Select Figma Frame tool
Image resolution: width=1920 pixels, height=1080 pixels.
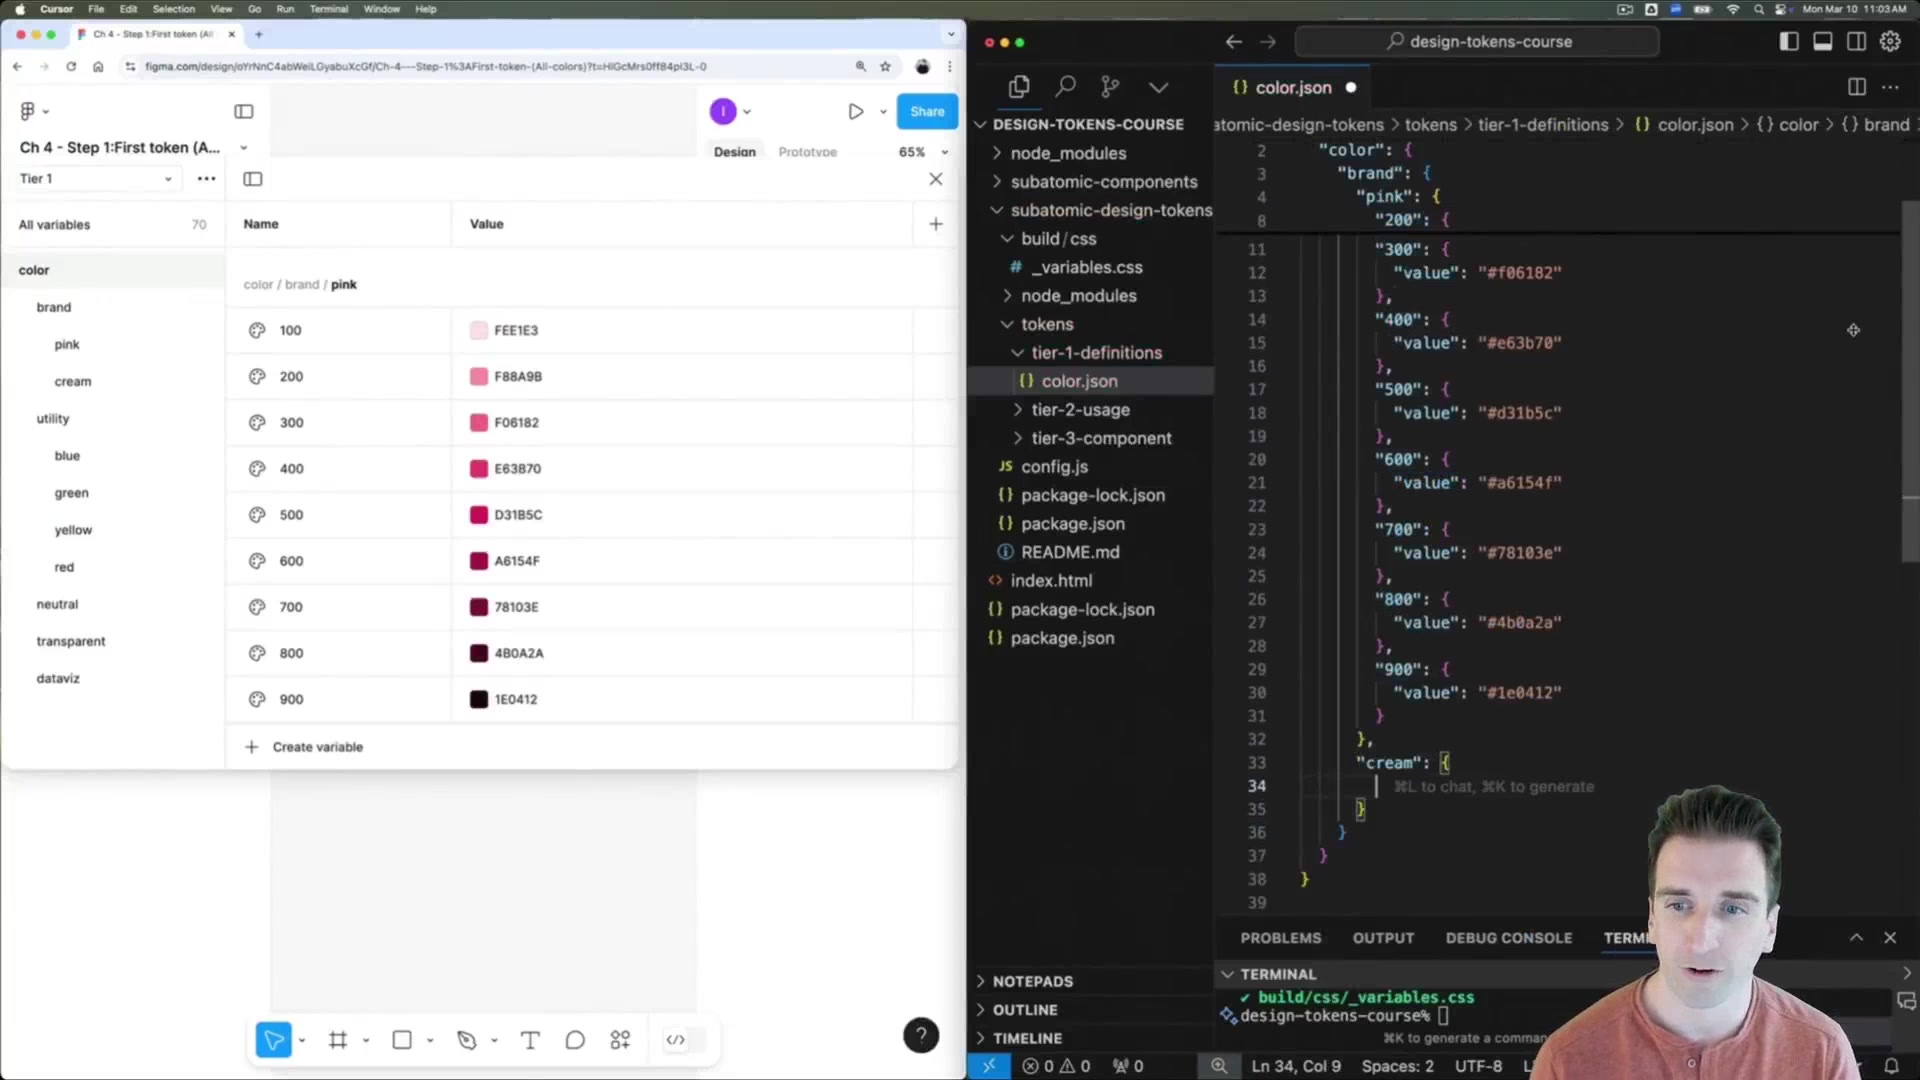[338, 1040]
